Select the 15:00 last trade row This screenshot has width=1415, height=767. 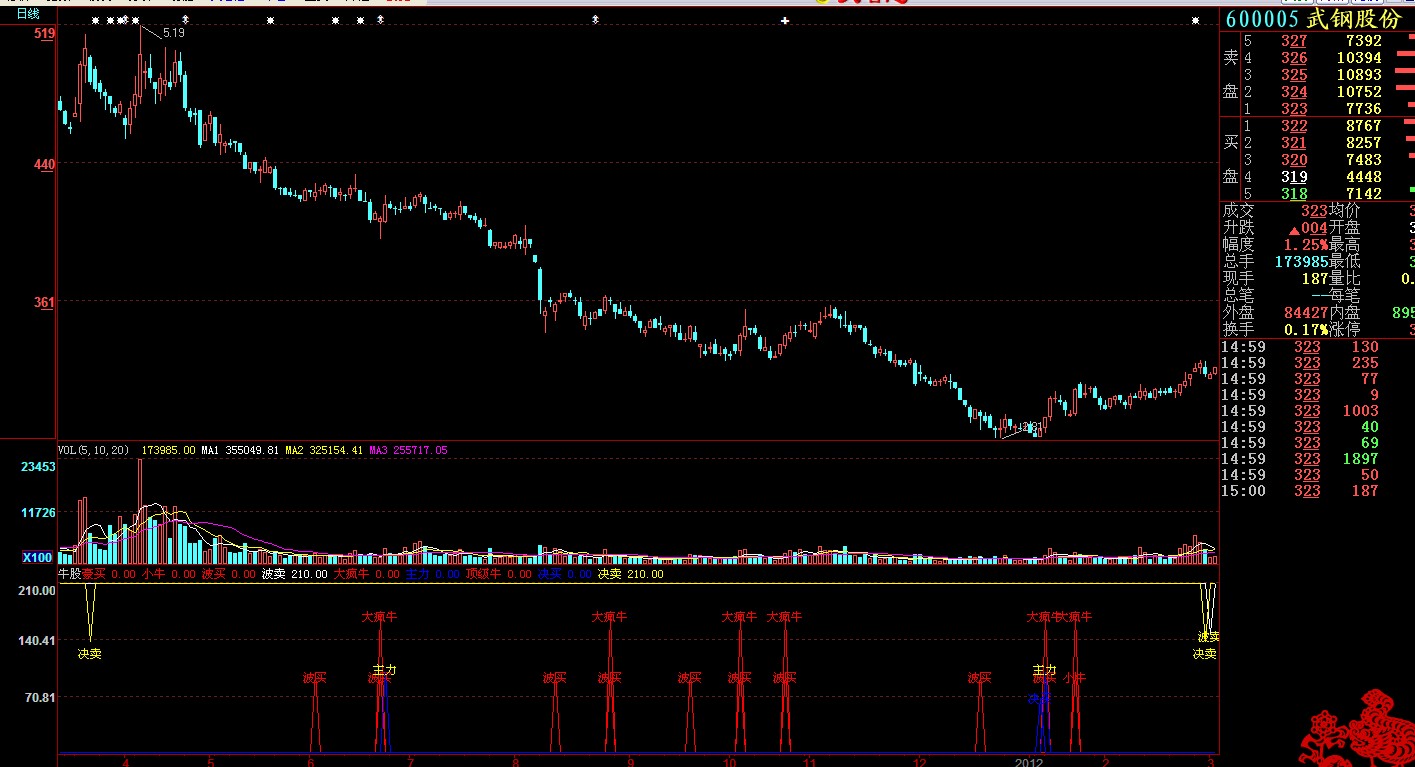coord(1300,491)
